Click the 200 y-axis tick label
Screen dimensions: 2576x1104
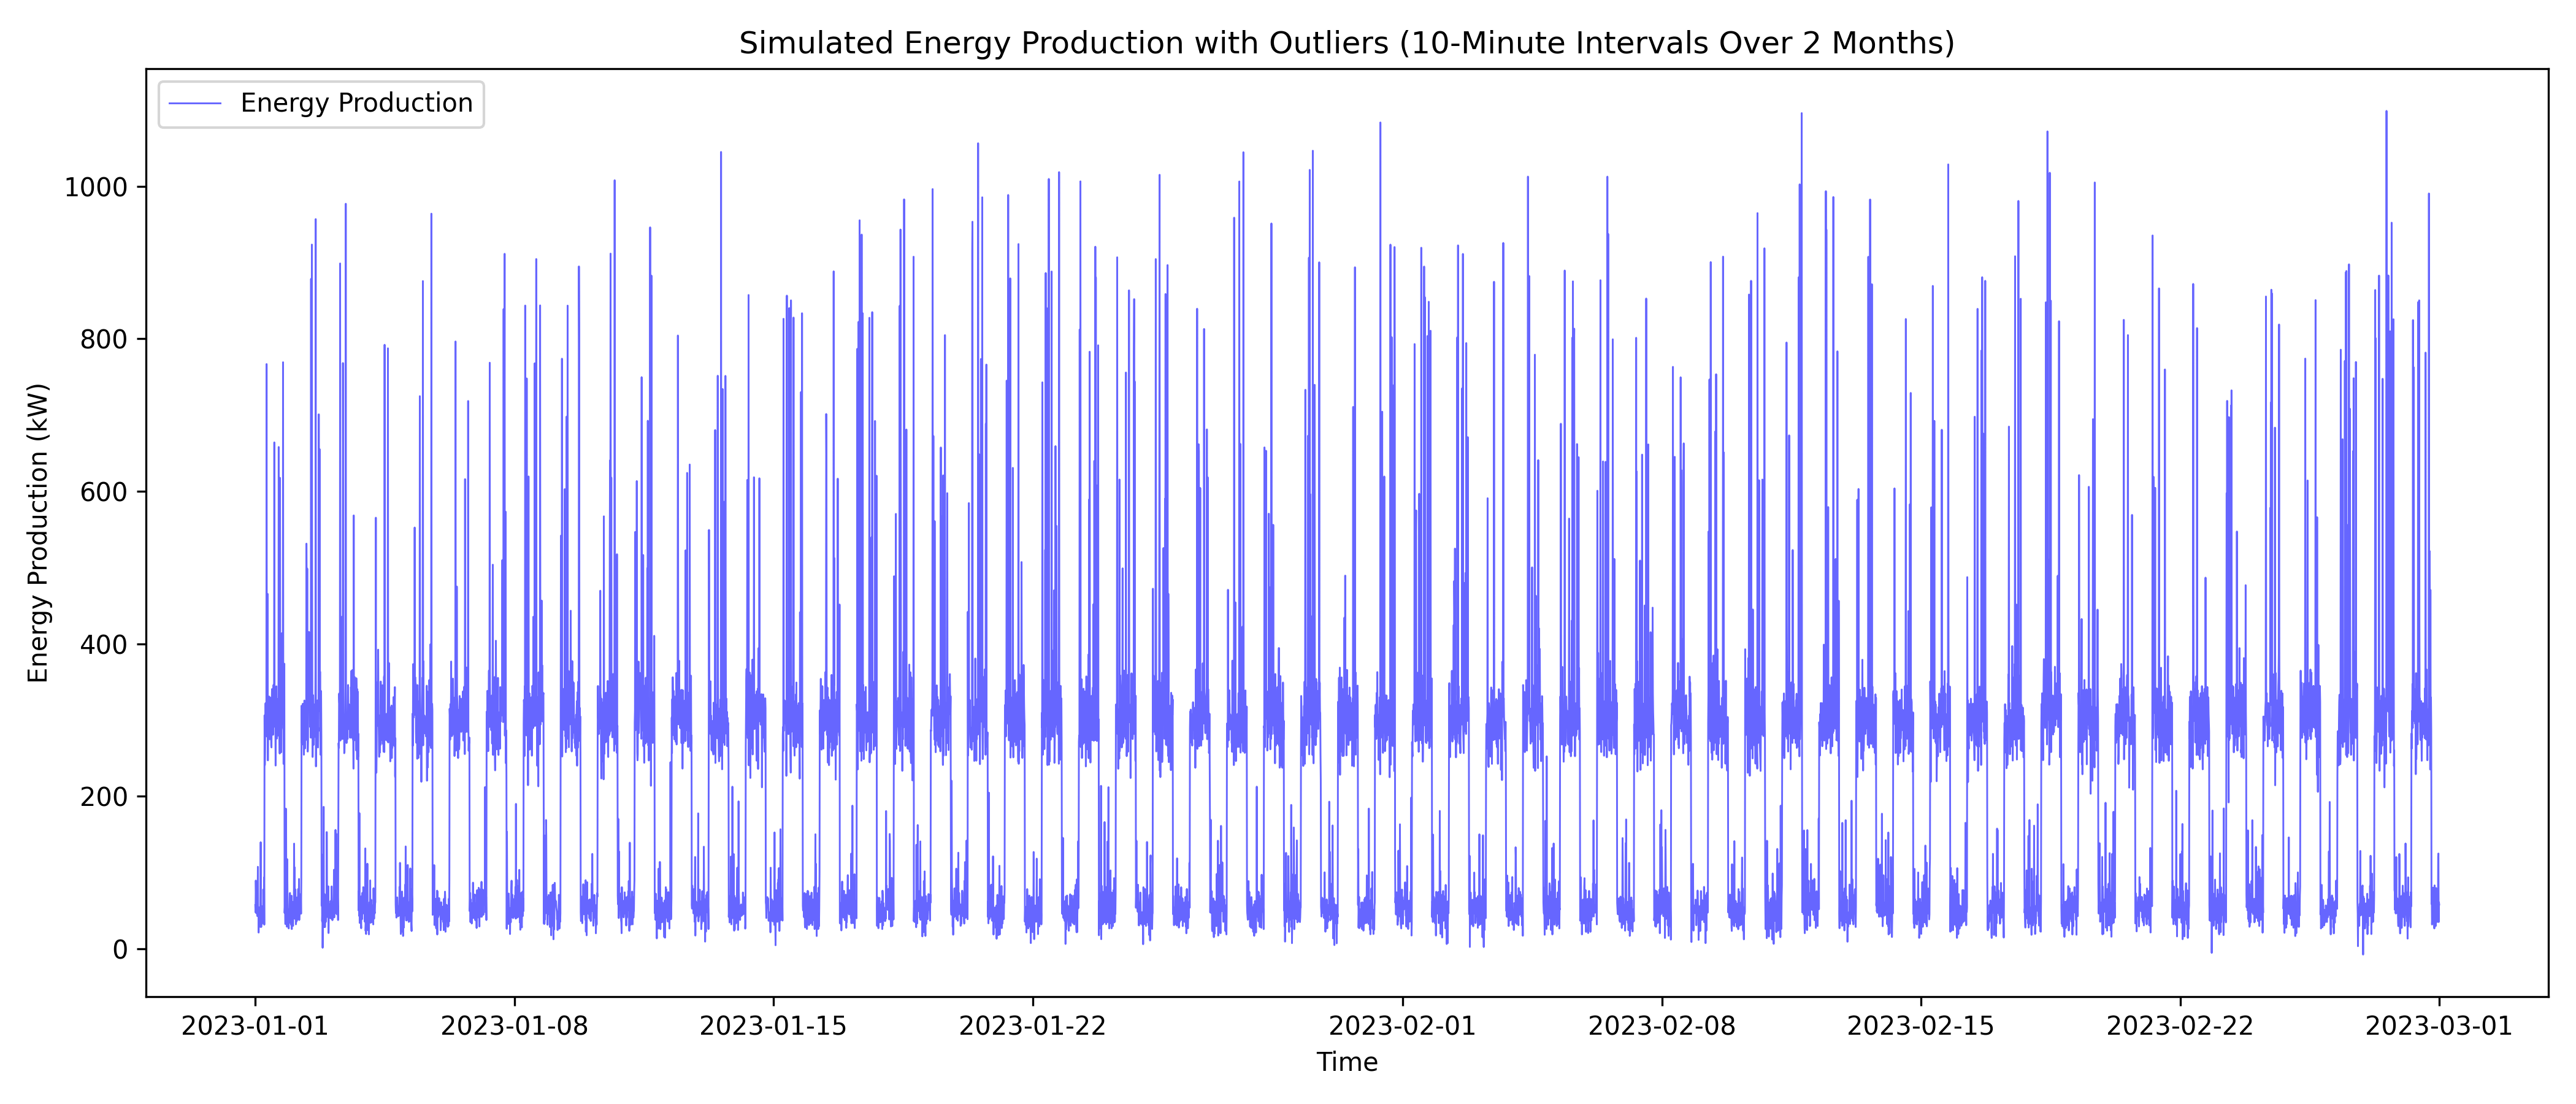104,797
